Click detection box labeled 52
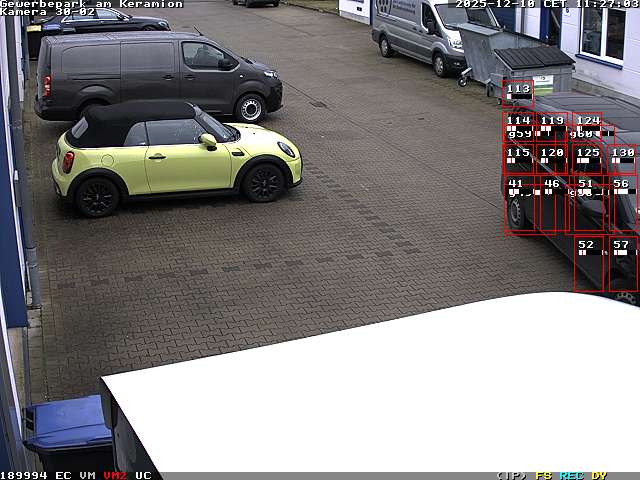 pos(588,263)
